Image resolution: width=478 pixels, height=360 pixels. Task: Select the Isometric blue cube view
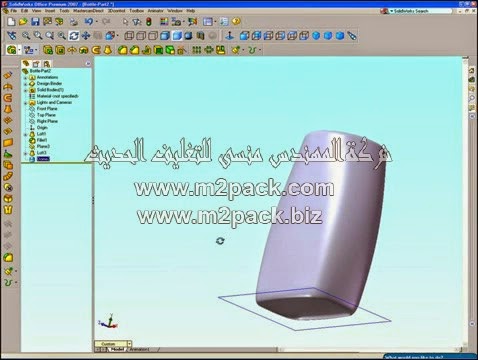[x=316, y=35]
